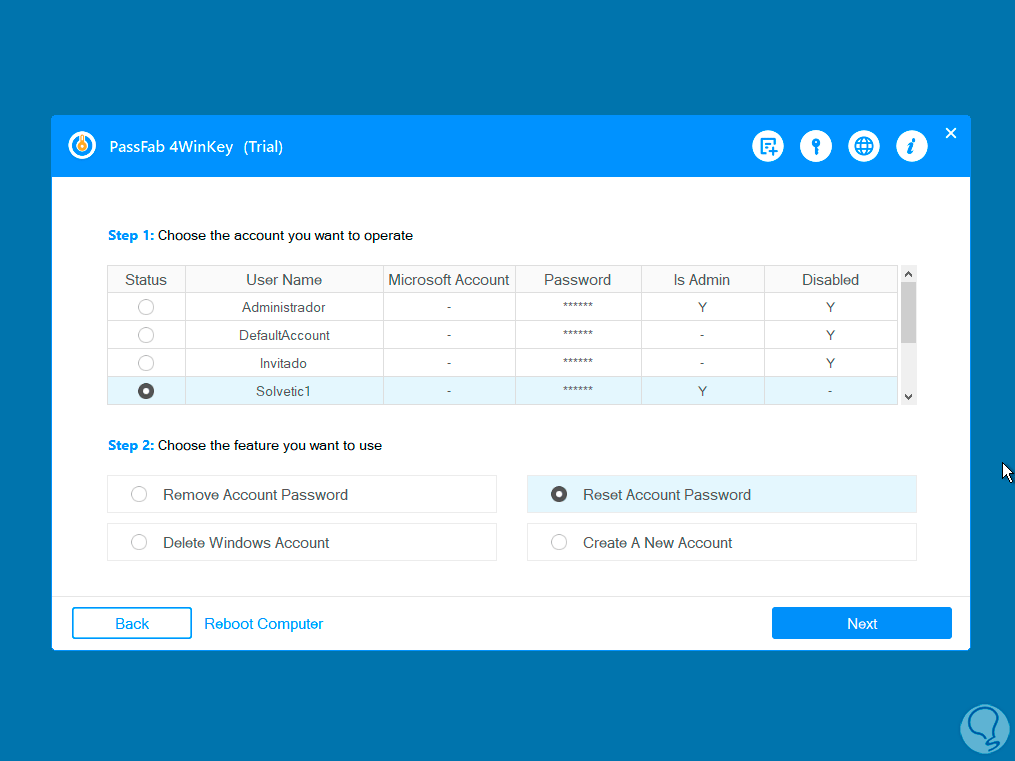The height and width of the screenshot is (761, 1015).
Task: Click the password cell in Administrador row
Action: tap(578, 307)
